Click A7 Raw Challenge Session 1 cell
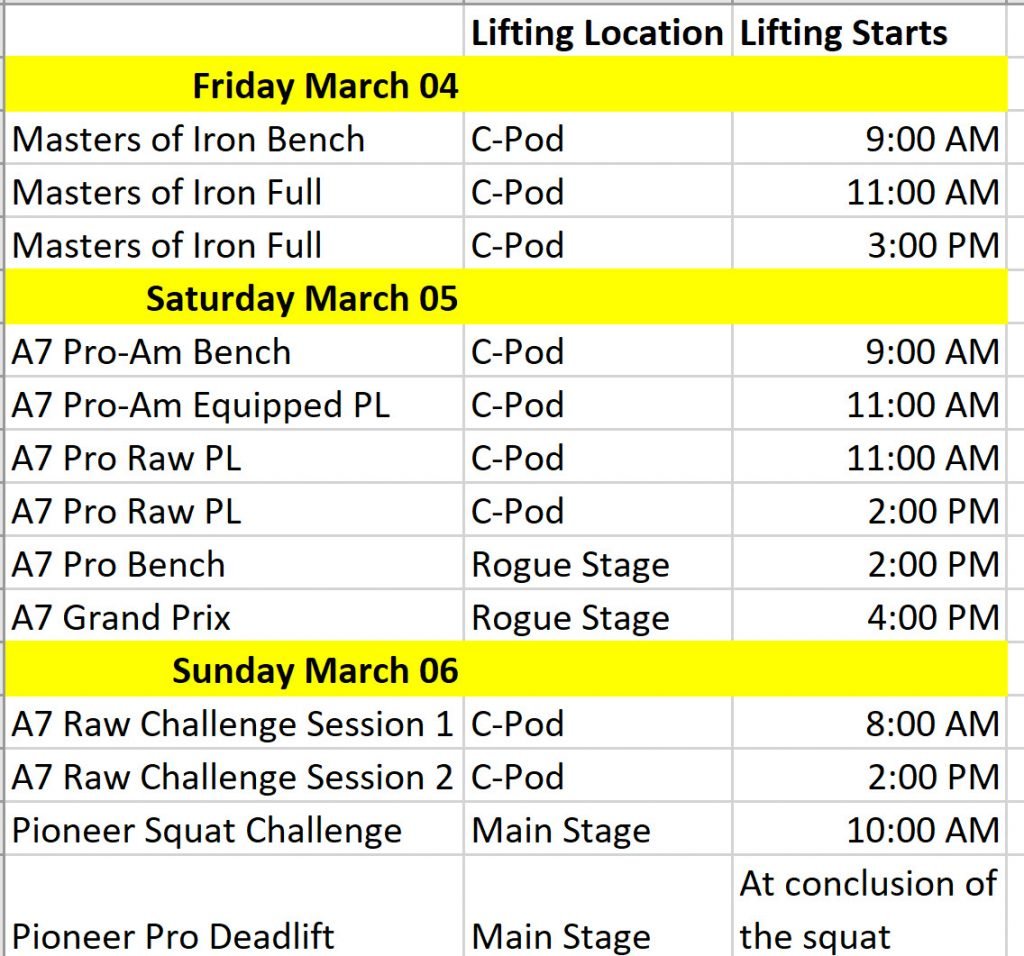The width and height of the screenshot is (1024, 956). click(x=234, y=723)
